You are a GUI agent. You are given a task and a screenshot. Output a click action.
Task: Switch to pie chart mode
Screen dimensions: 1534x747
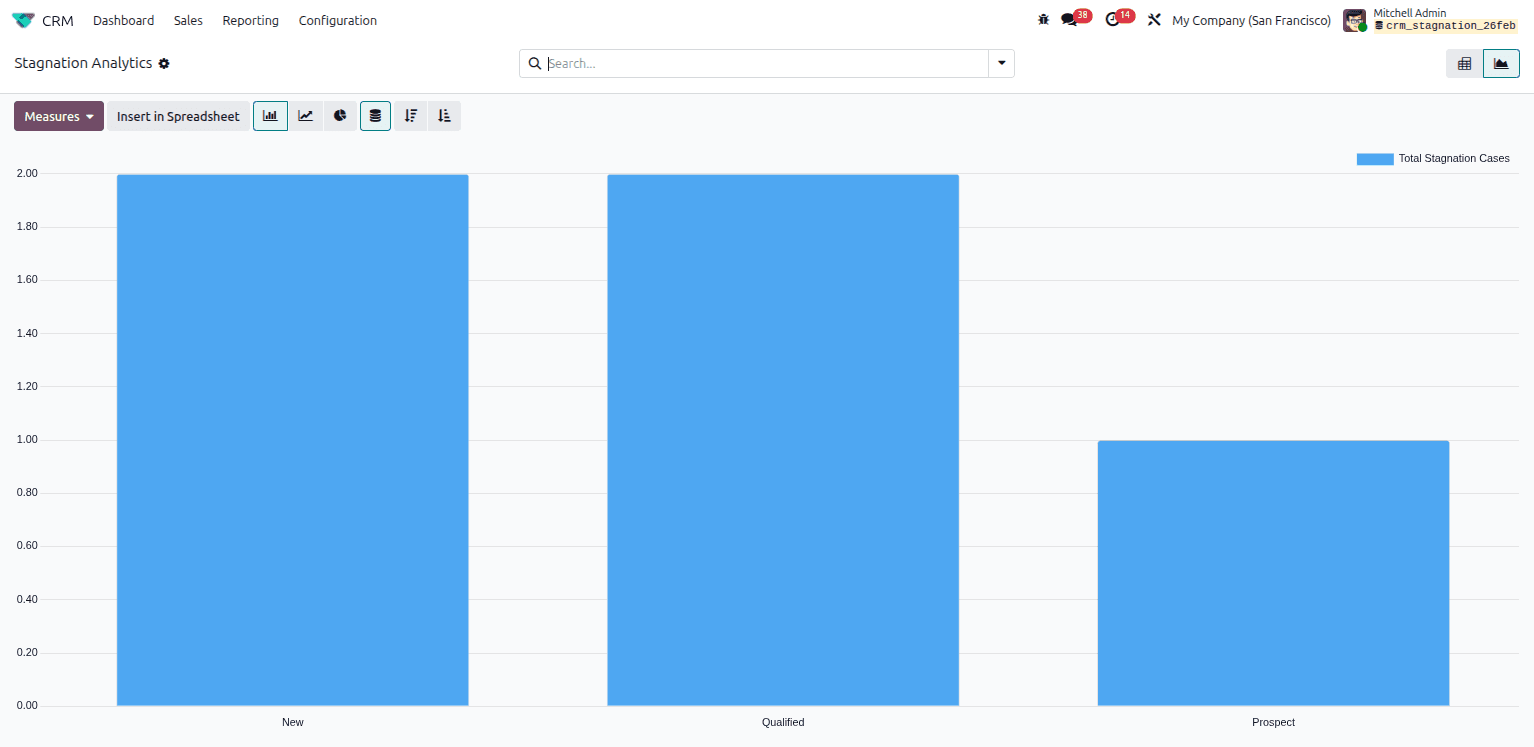point(340,115)
